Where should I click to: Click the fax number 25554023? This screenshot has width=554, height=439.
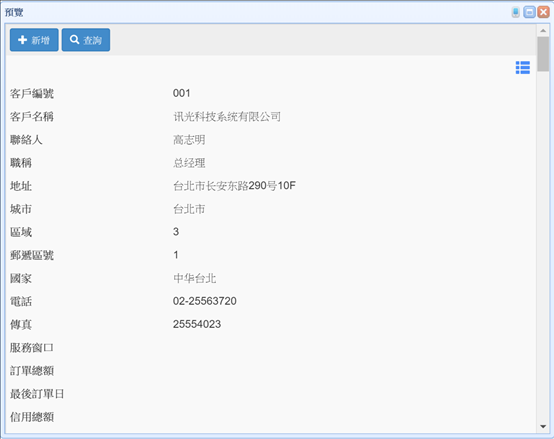[x=197, y=324]
